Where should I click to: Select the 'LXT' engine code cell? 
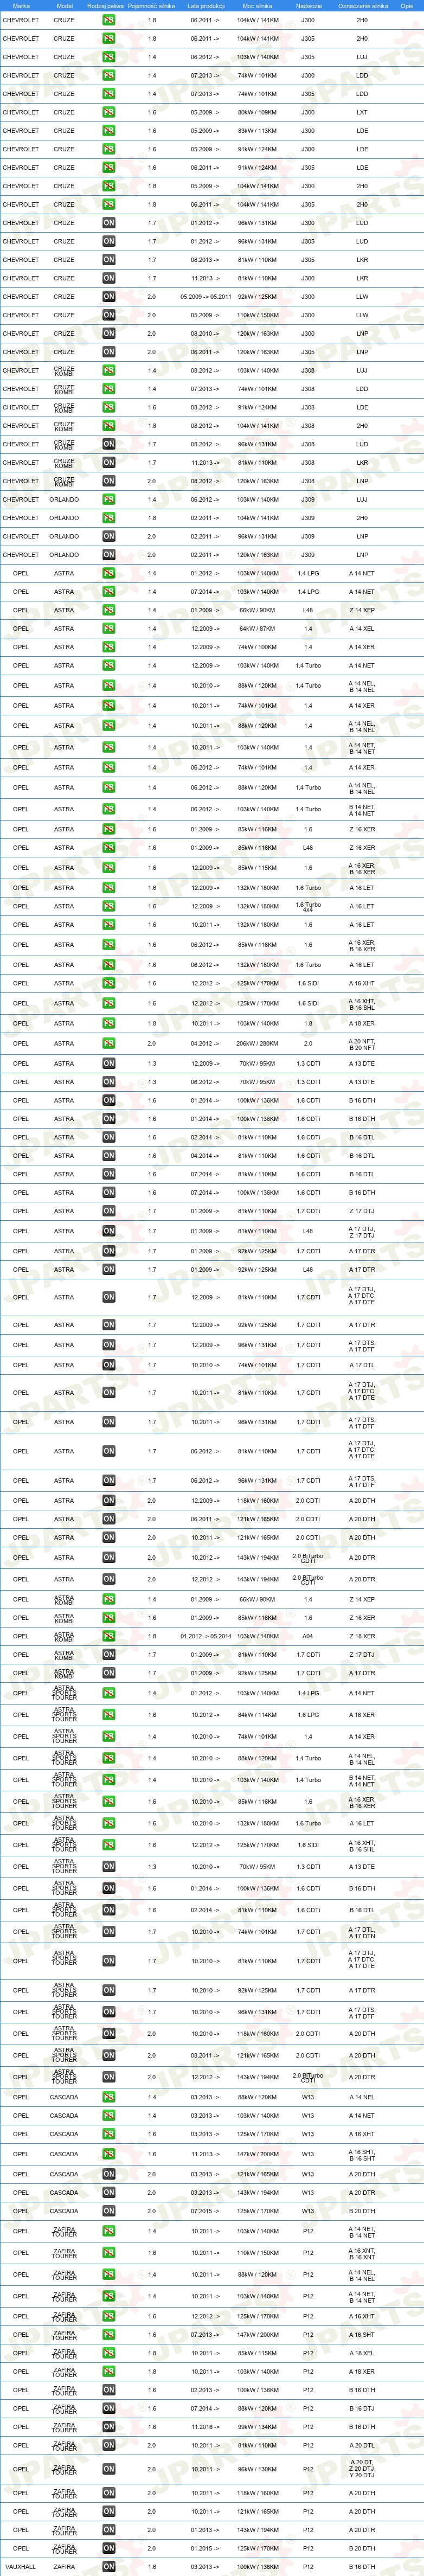[x=362, y=112]
